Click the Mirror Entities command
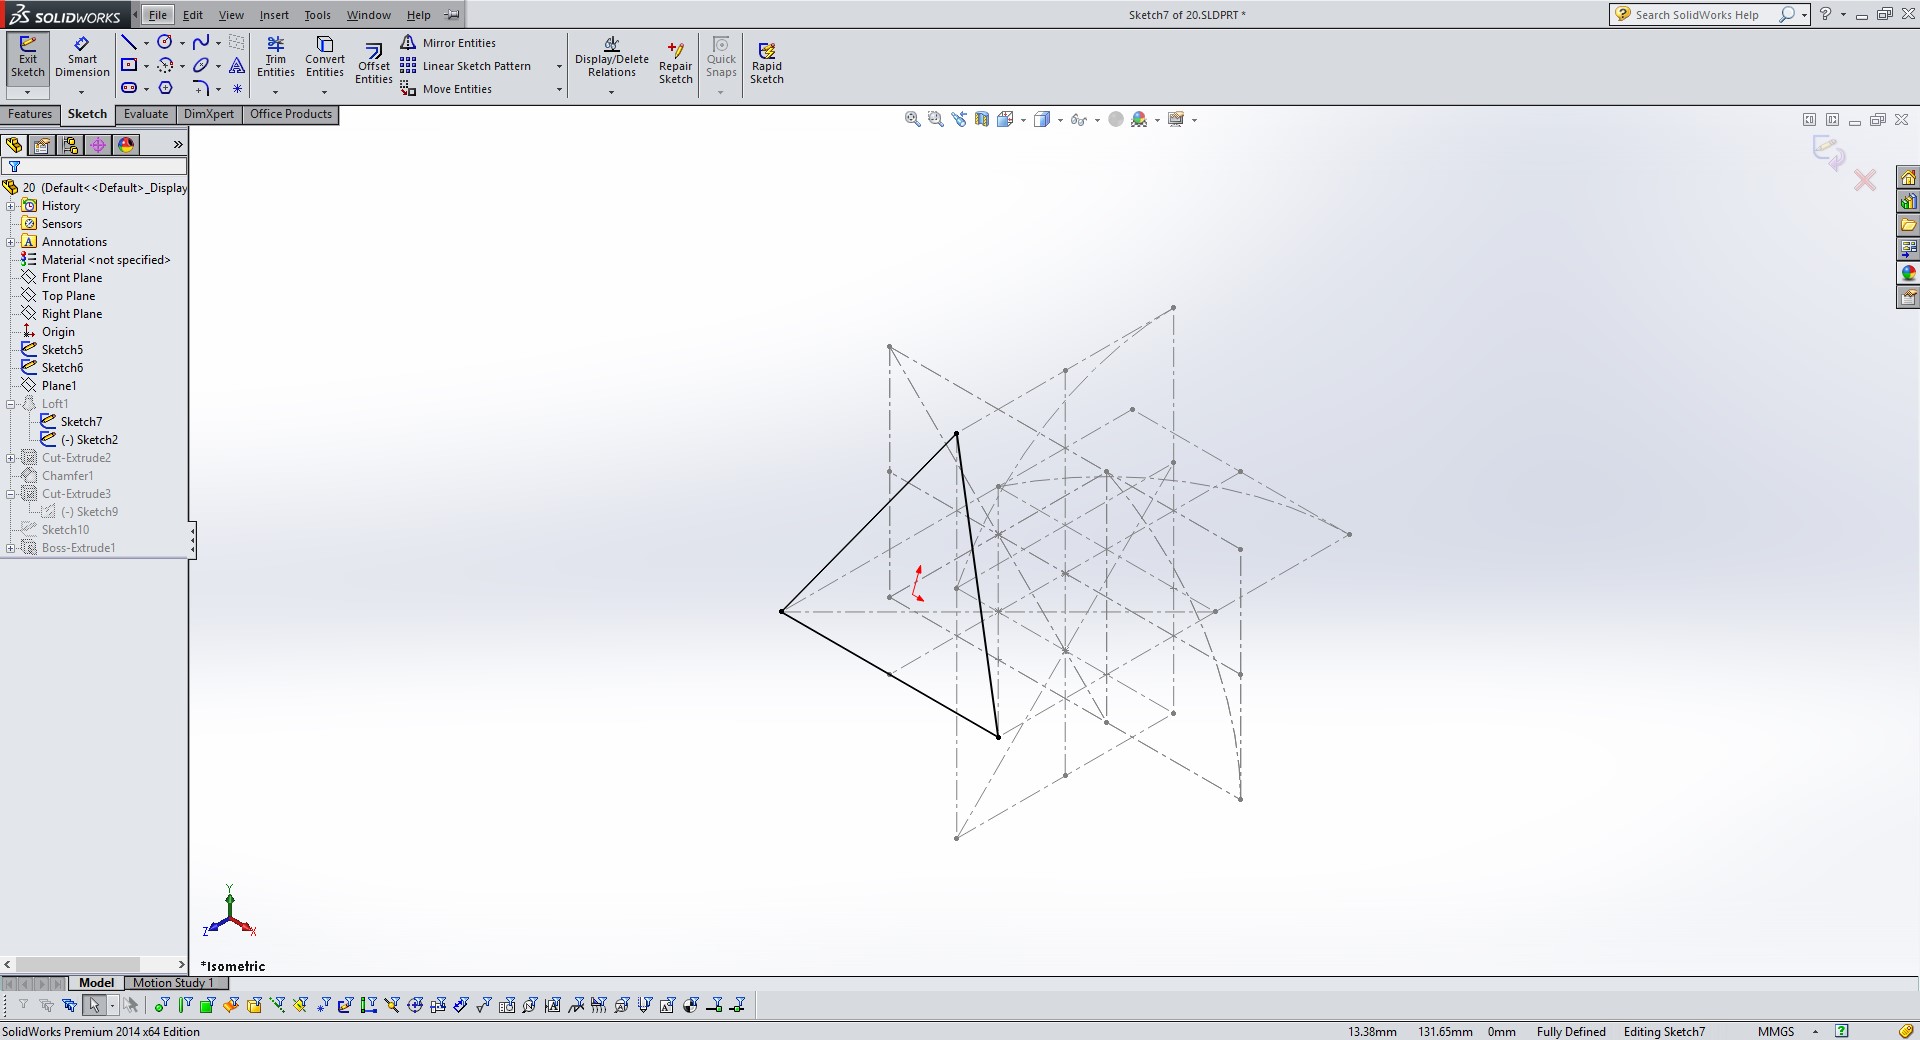This screenshot has height=1040, width=1920. tap(448, 43)
